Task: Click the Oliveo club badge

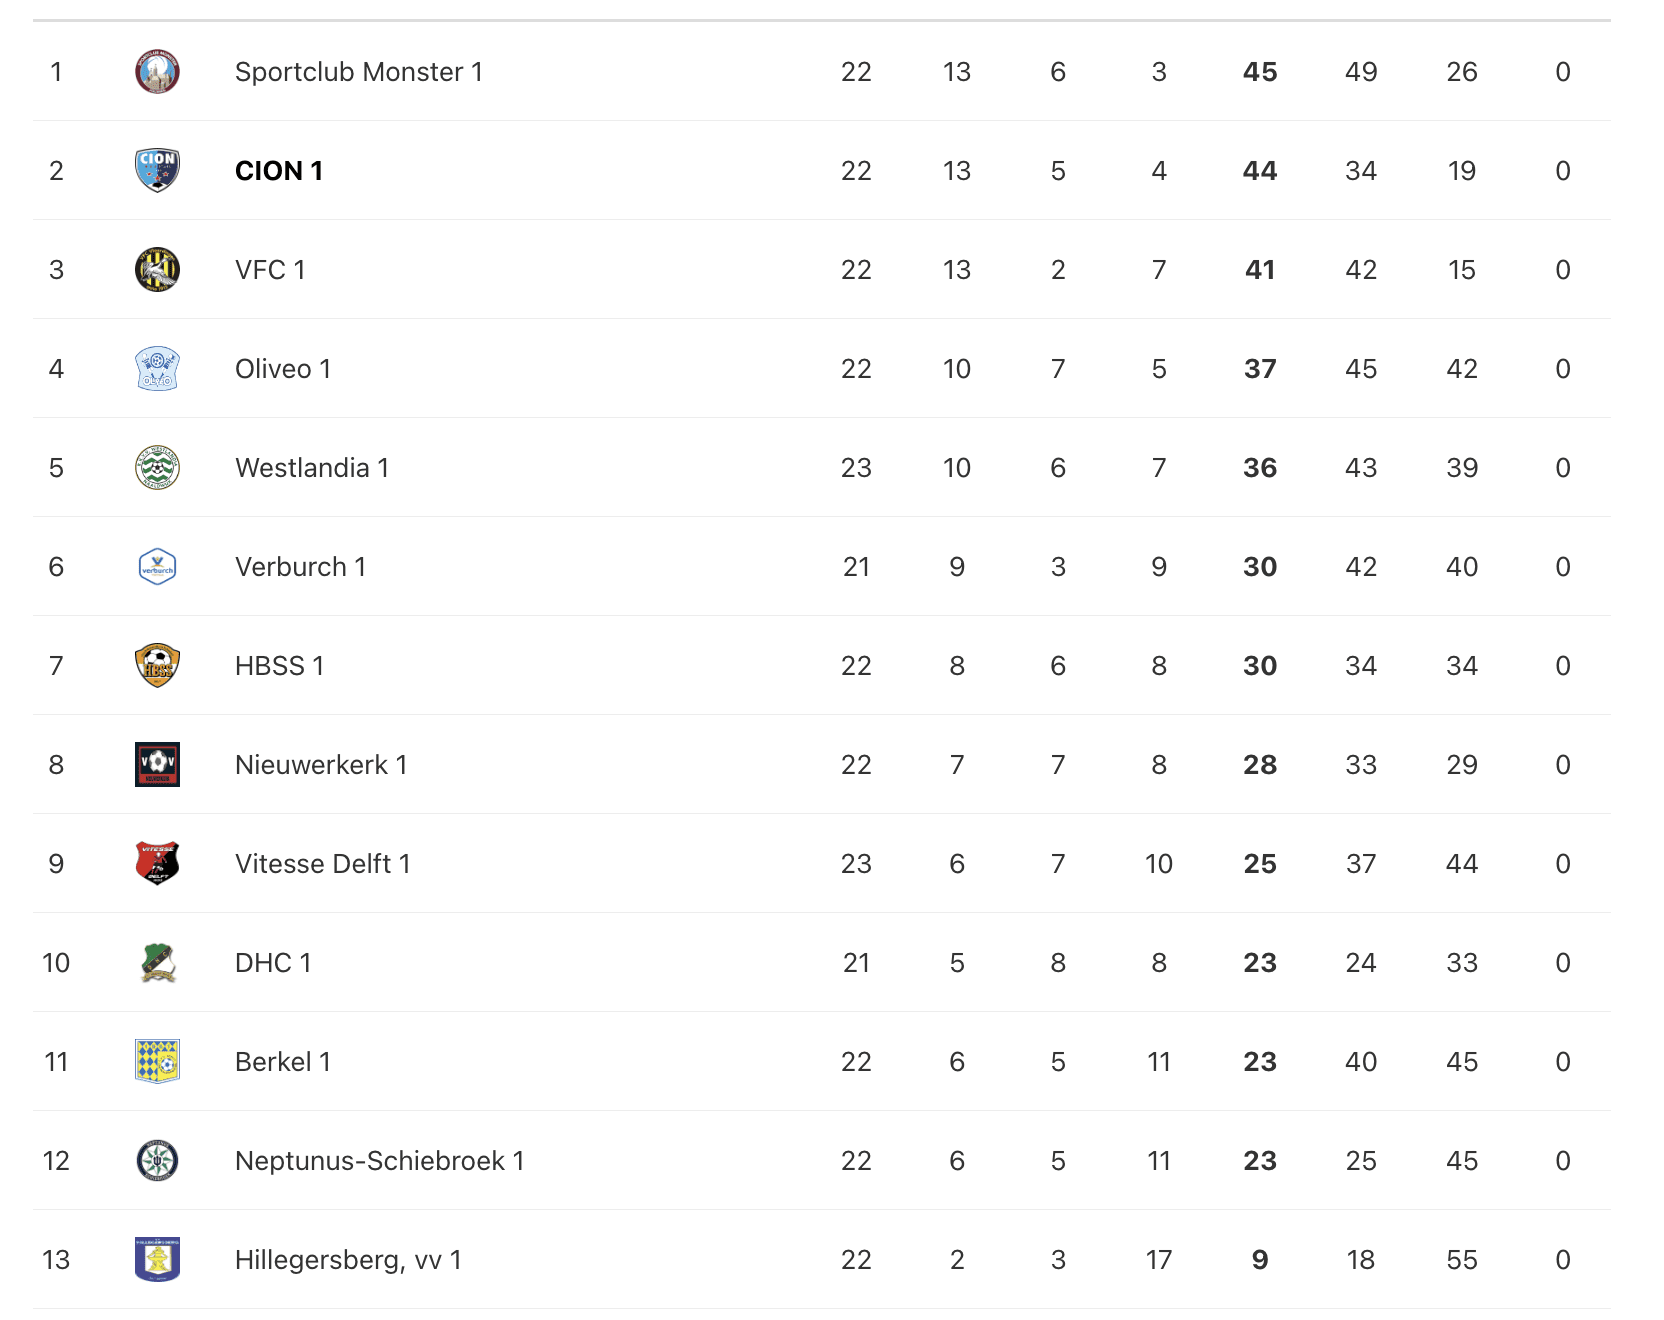Action: 157,369
